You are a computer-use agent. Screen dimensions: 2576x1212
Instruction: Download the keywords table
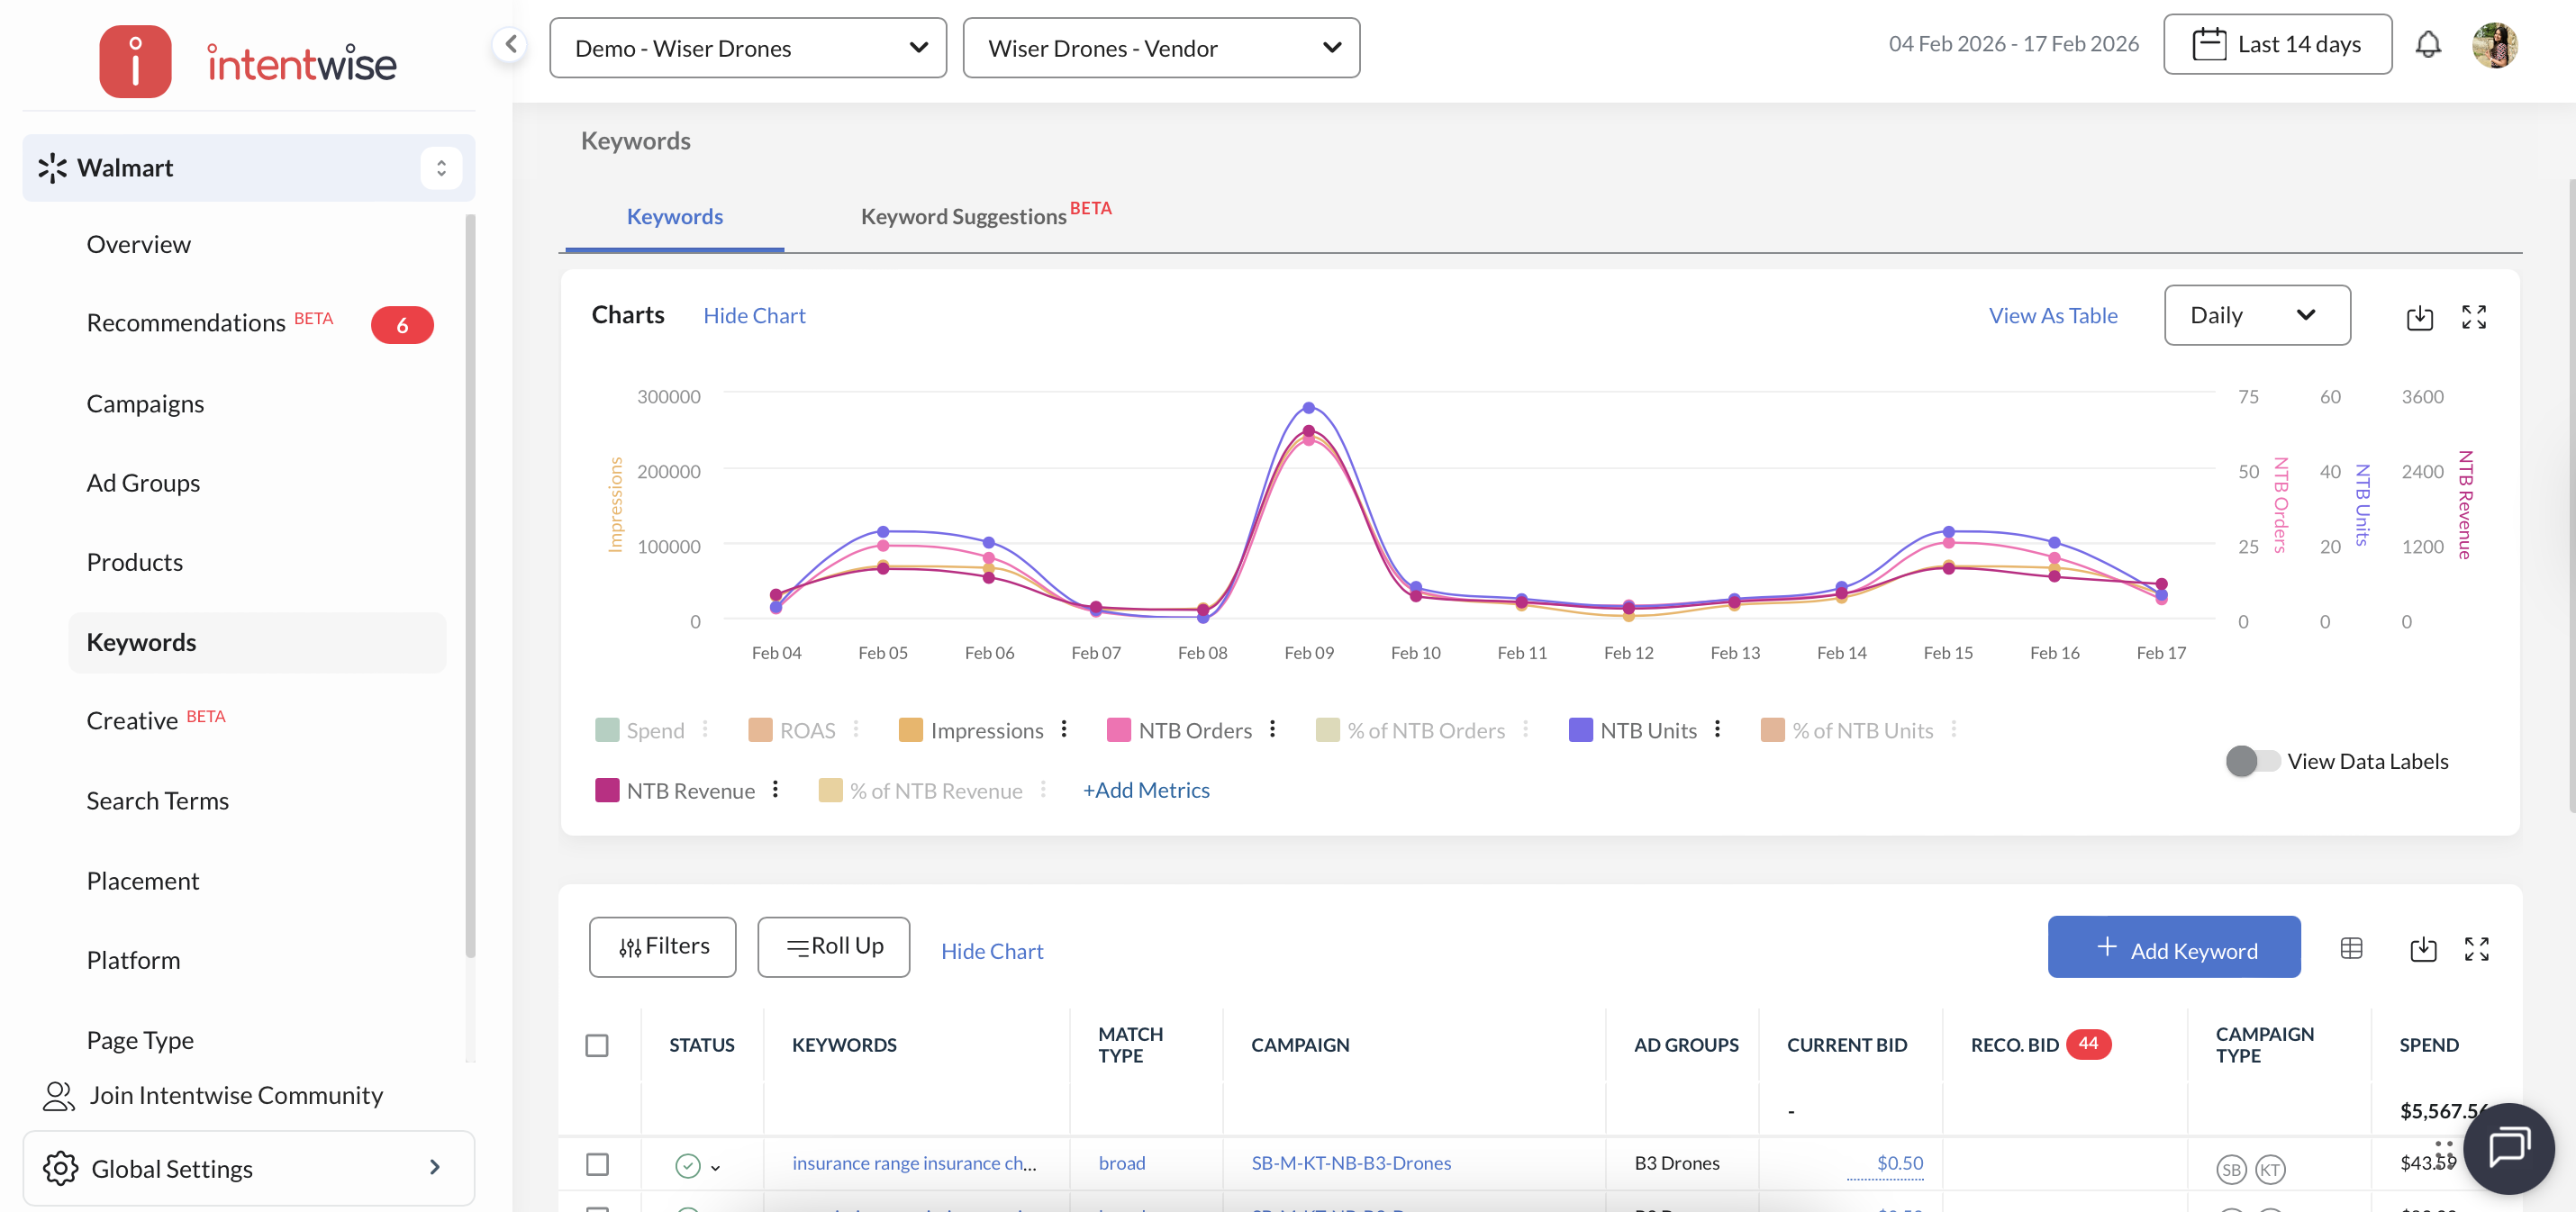point(2422,948)
